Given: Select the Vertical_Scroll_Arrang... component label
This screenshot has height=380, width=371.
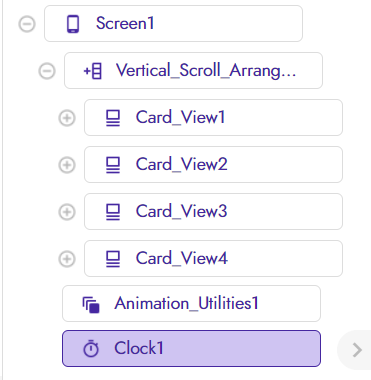Looking at the screenshot, I should 206,71.
